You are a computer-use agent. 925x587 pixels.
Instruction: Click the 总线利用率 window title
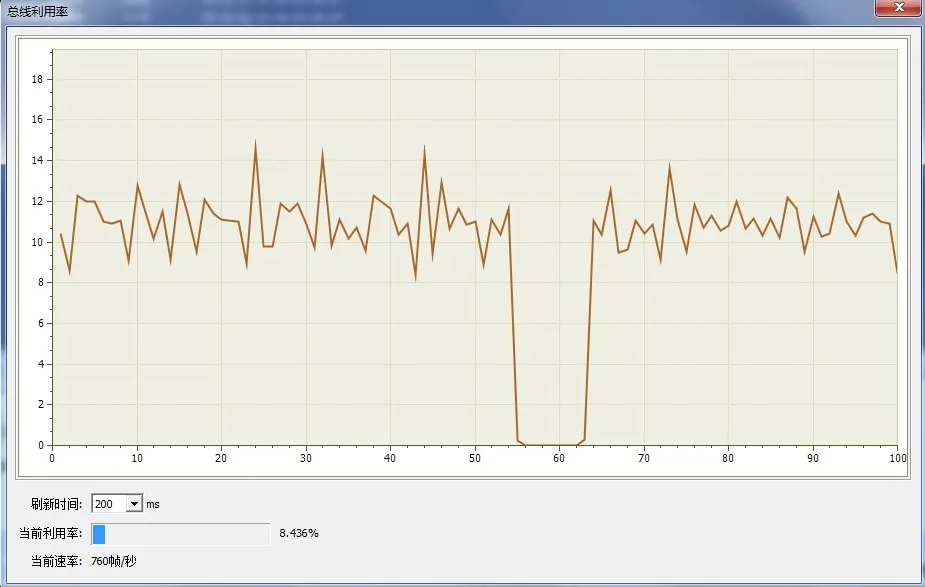coord(38,11)
